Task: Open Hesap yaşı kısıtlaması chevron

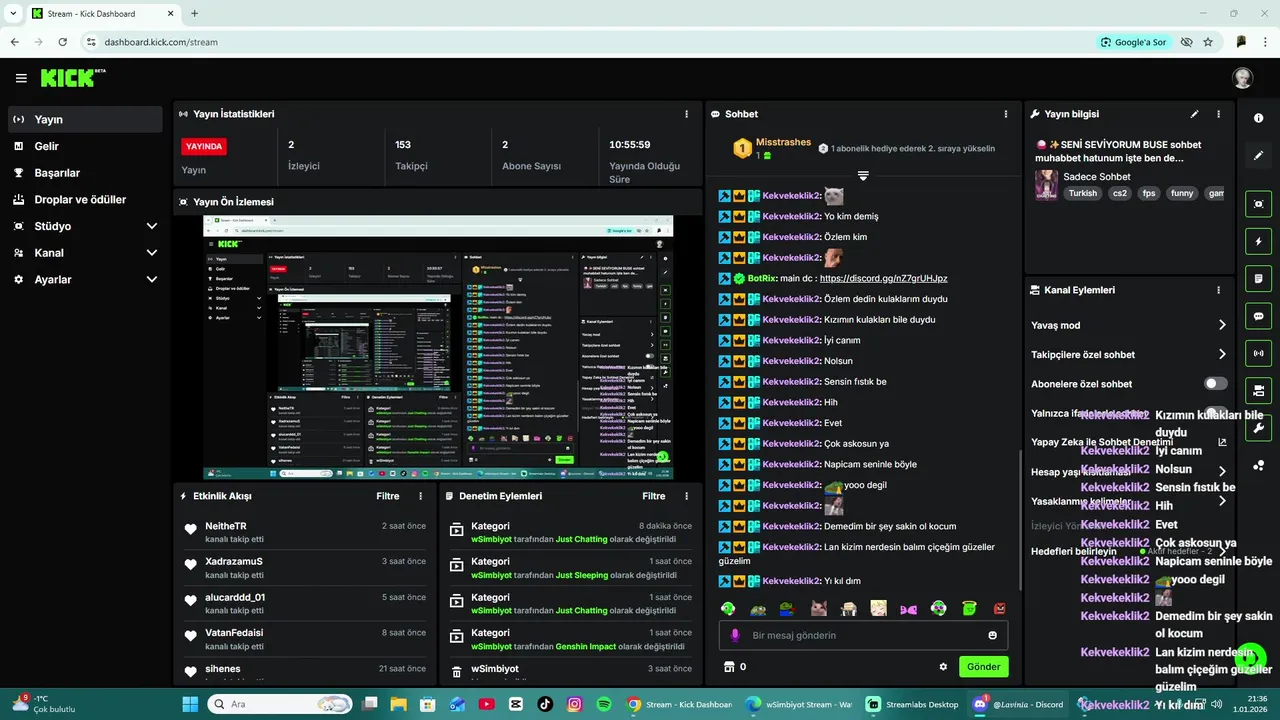Action: pos(1222,472)
